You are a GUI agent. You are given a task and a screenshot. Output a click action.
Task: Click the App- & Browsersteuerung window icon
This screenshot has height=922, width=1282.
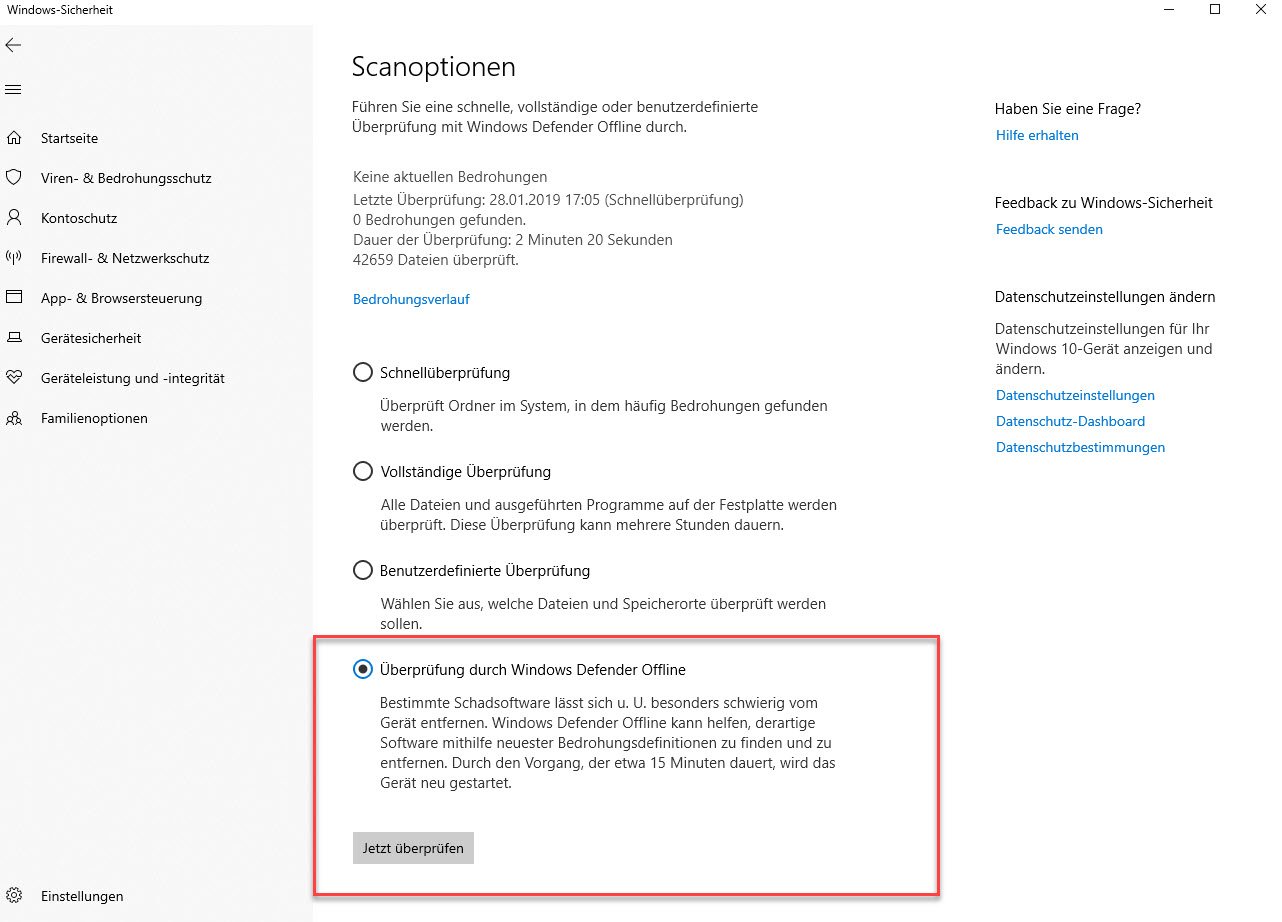tap(14, 298)
